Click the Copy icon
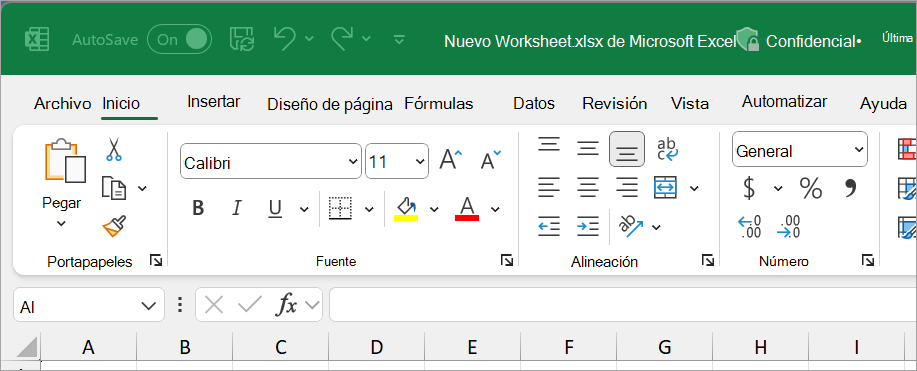Screen dimensions: 917x371 (113, 188)
